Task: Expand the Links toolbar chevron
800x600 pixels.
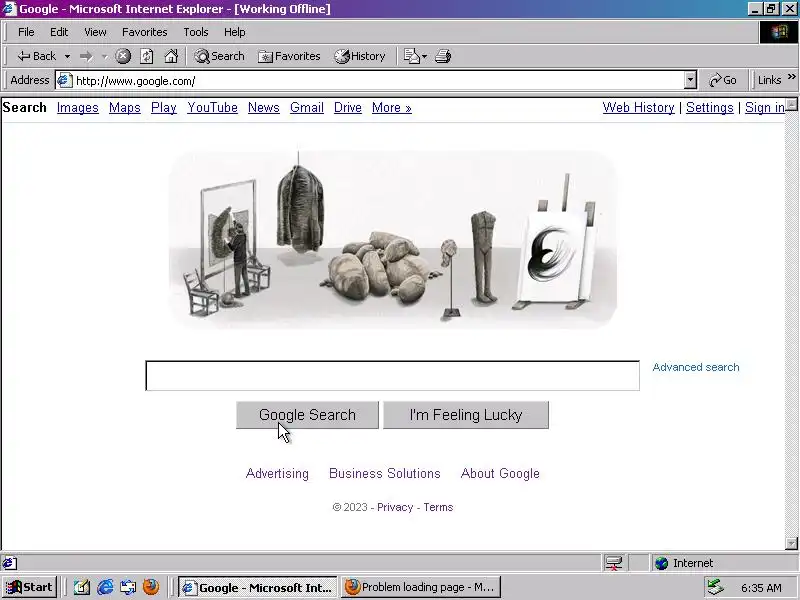Action: click(x=791, y=77)
